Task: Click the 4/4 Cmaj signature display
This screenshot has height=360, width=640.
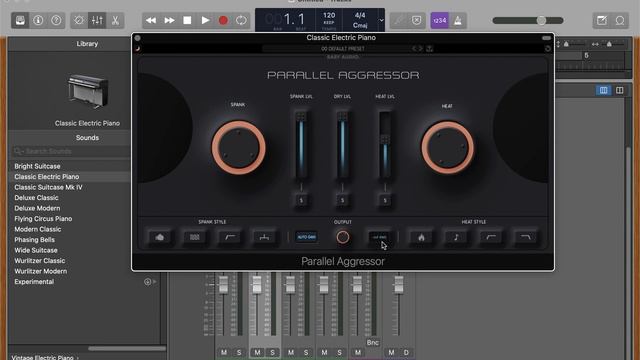Action: 360,20
